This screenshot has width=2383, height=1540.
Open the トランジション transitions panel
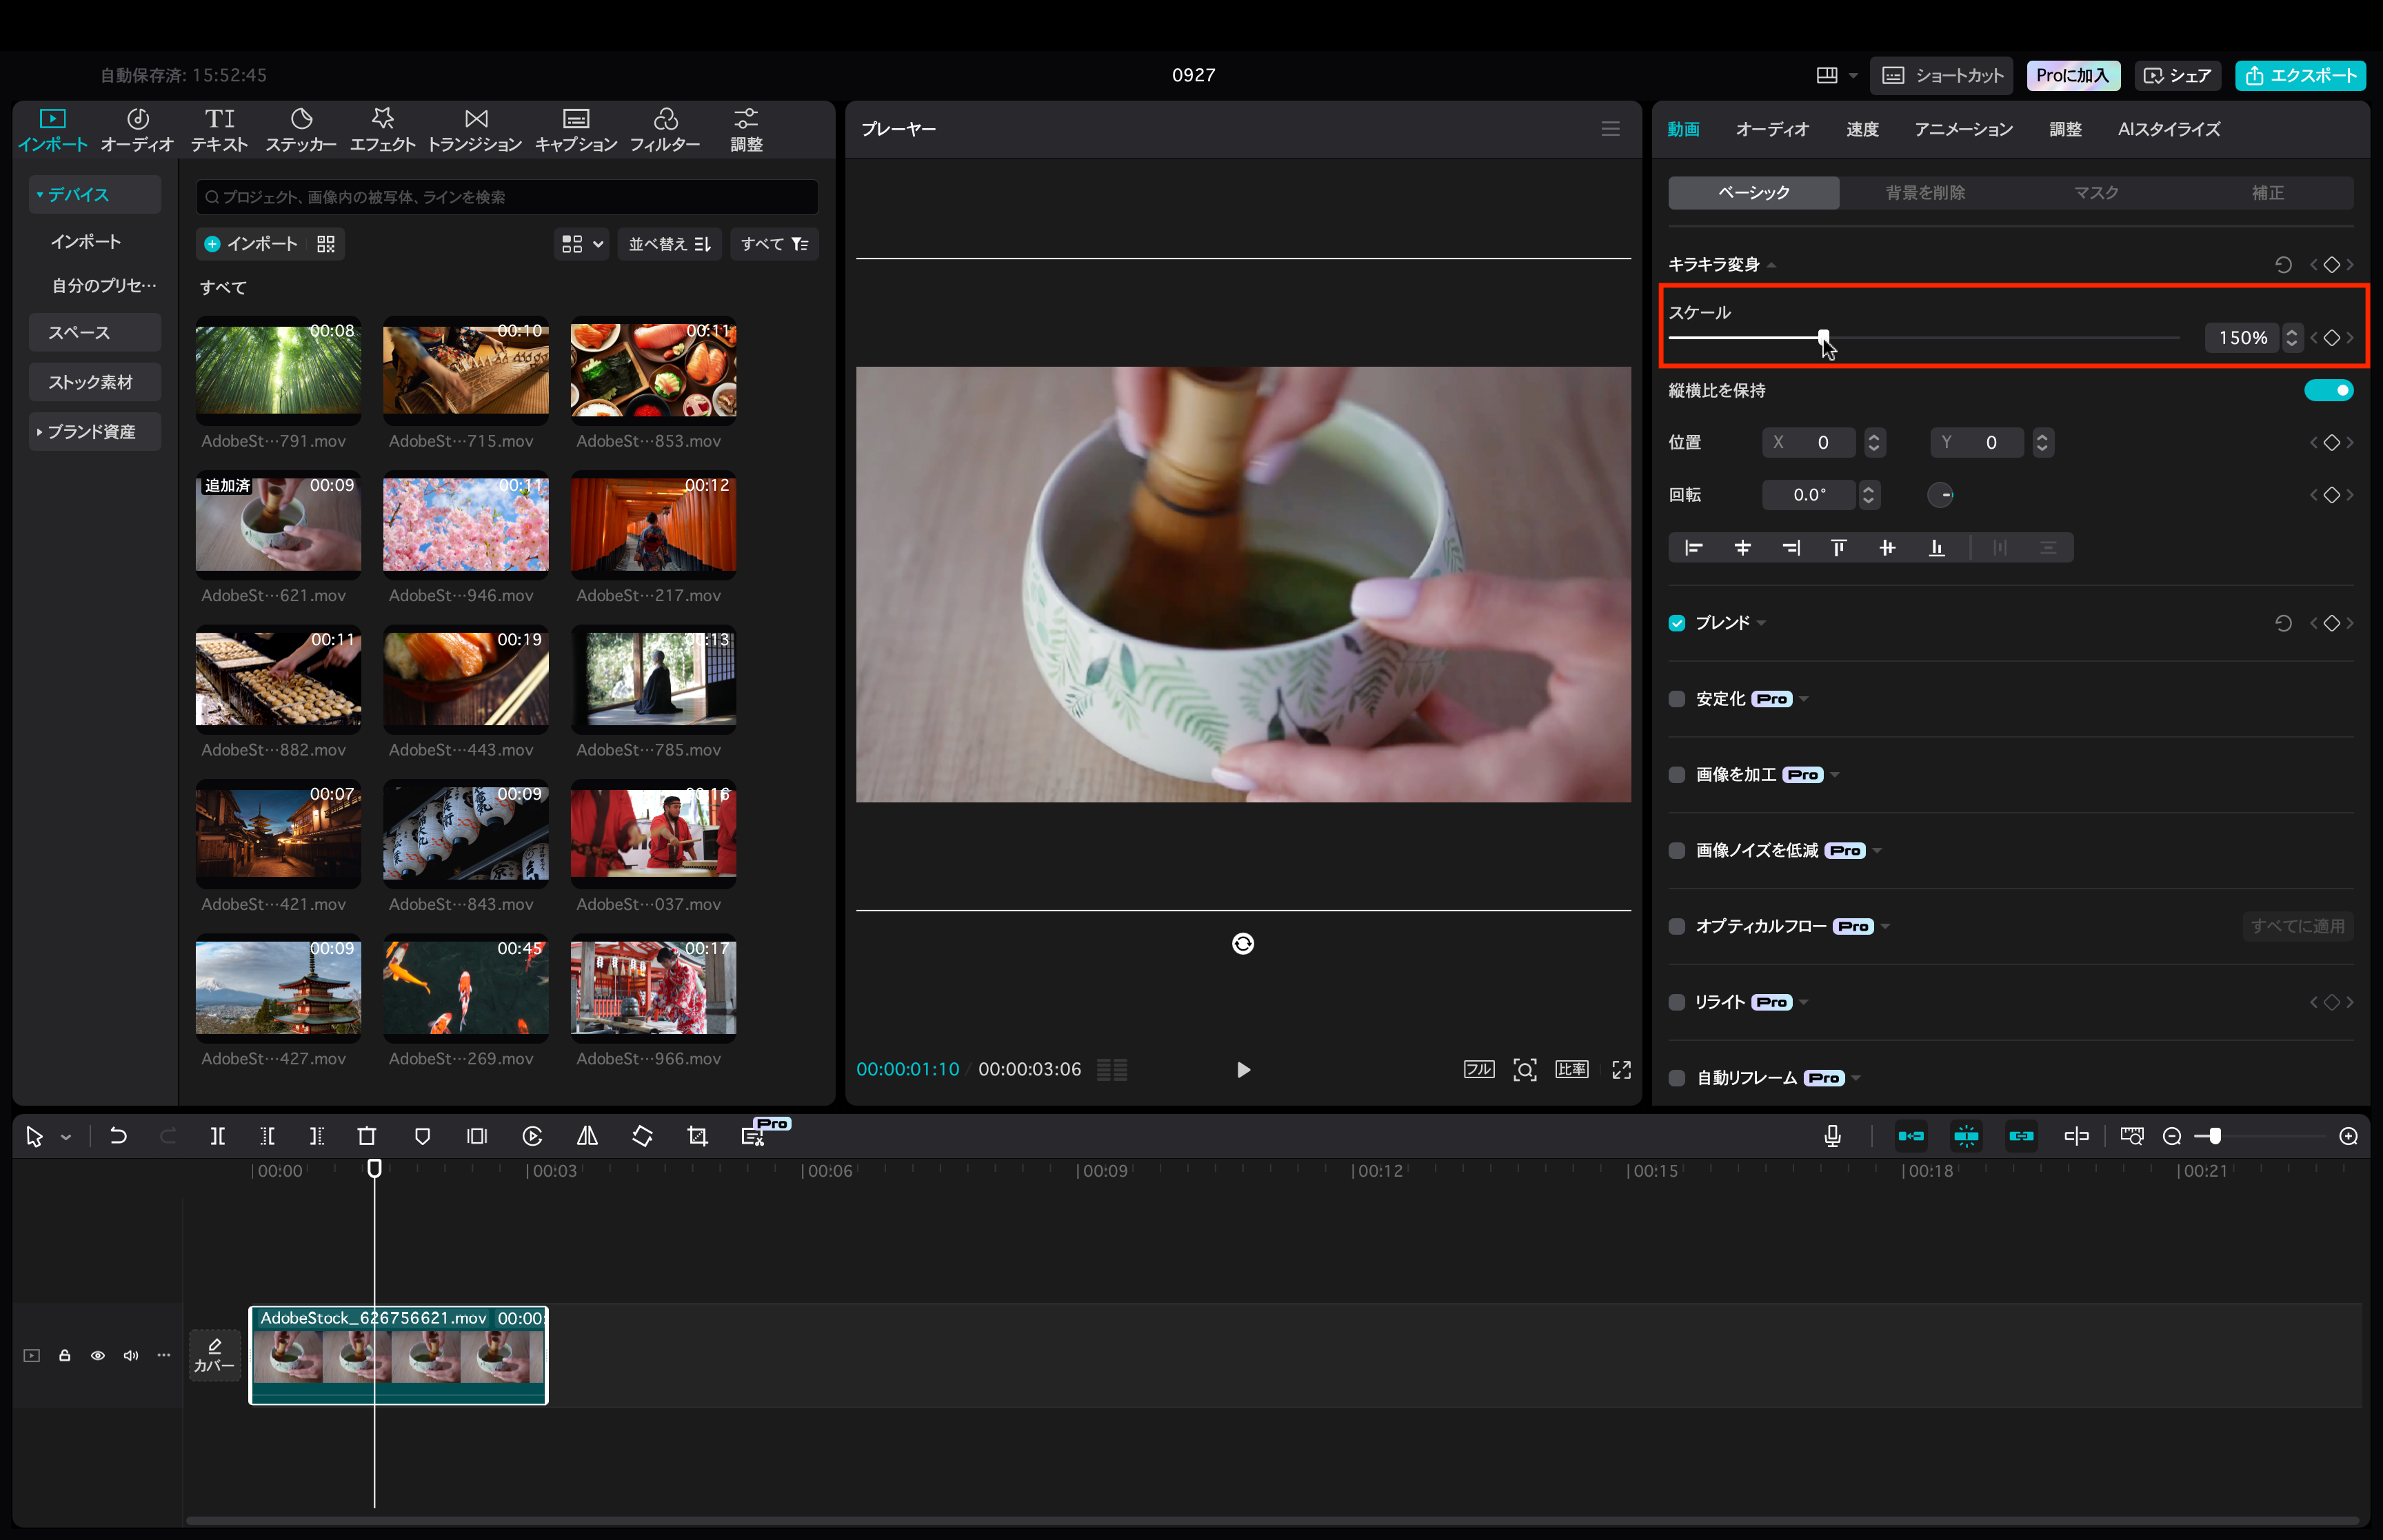475,130
